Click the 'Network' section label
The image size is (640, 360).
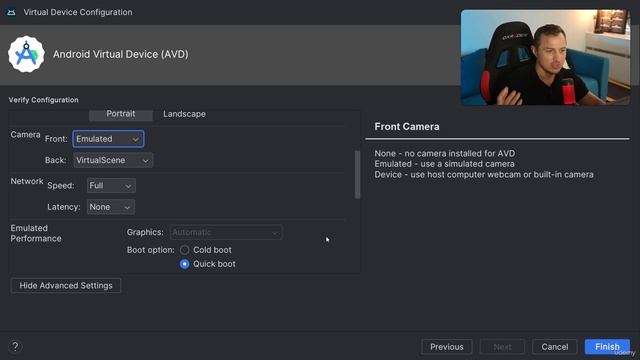27,181
